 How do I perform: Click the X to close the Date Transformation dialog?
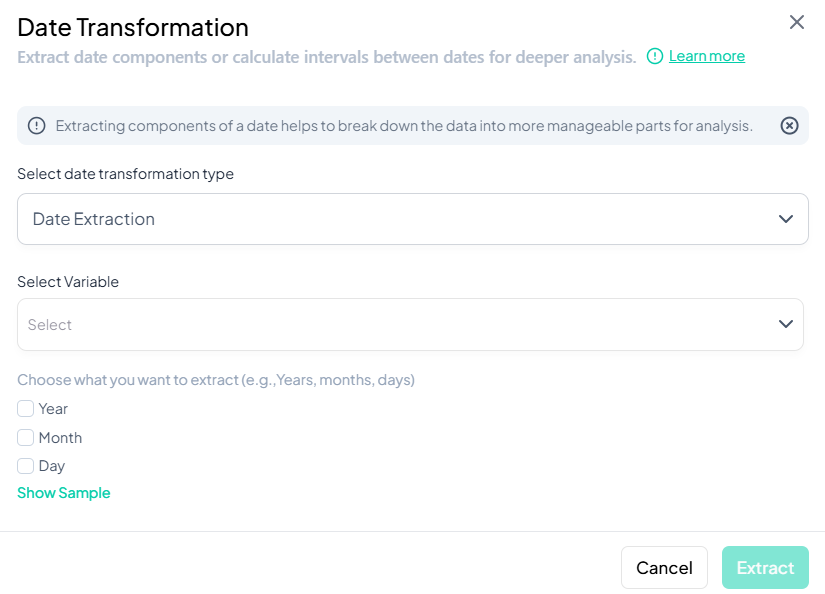pos(797,22)
